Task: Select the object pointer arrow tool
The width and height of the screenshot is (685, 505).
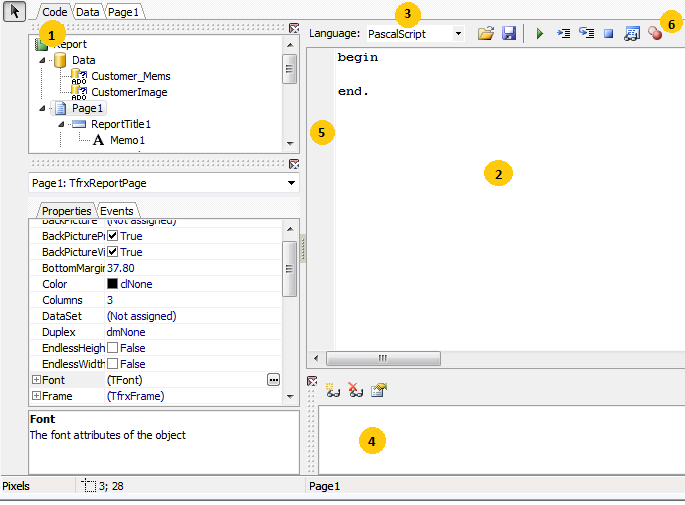Action: (14, 11)
